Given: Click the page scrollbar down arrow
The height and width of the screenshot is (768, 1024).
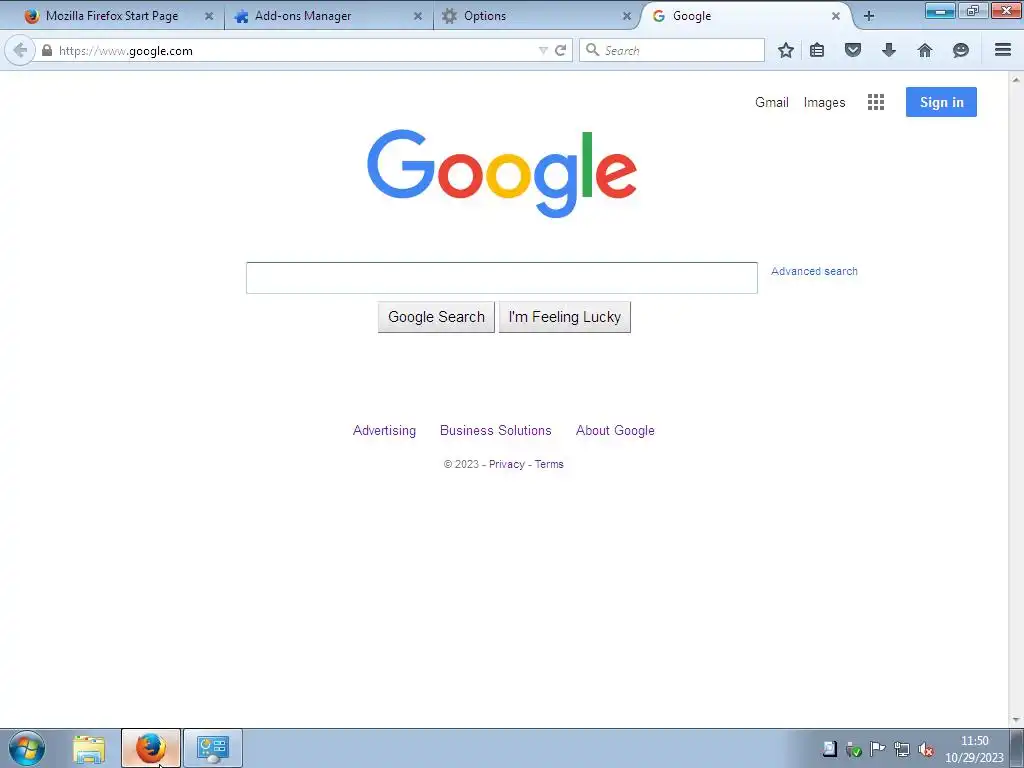Looking at the screenshot, I should 1016,720.
